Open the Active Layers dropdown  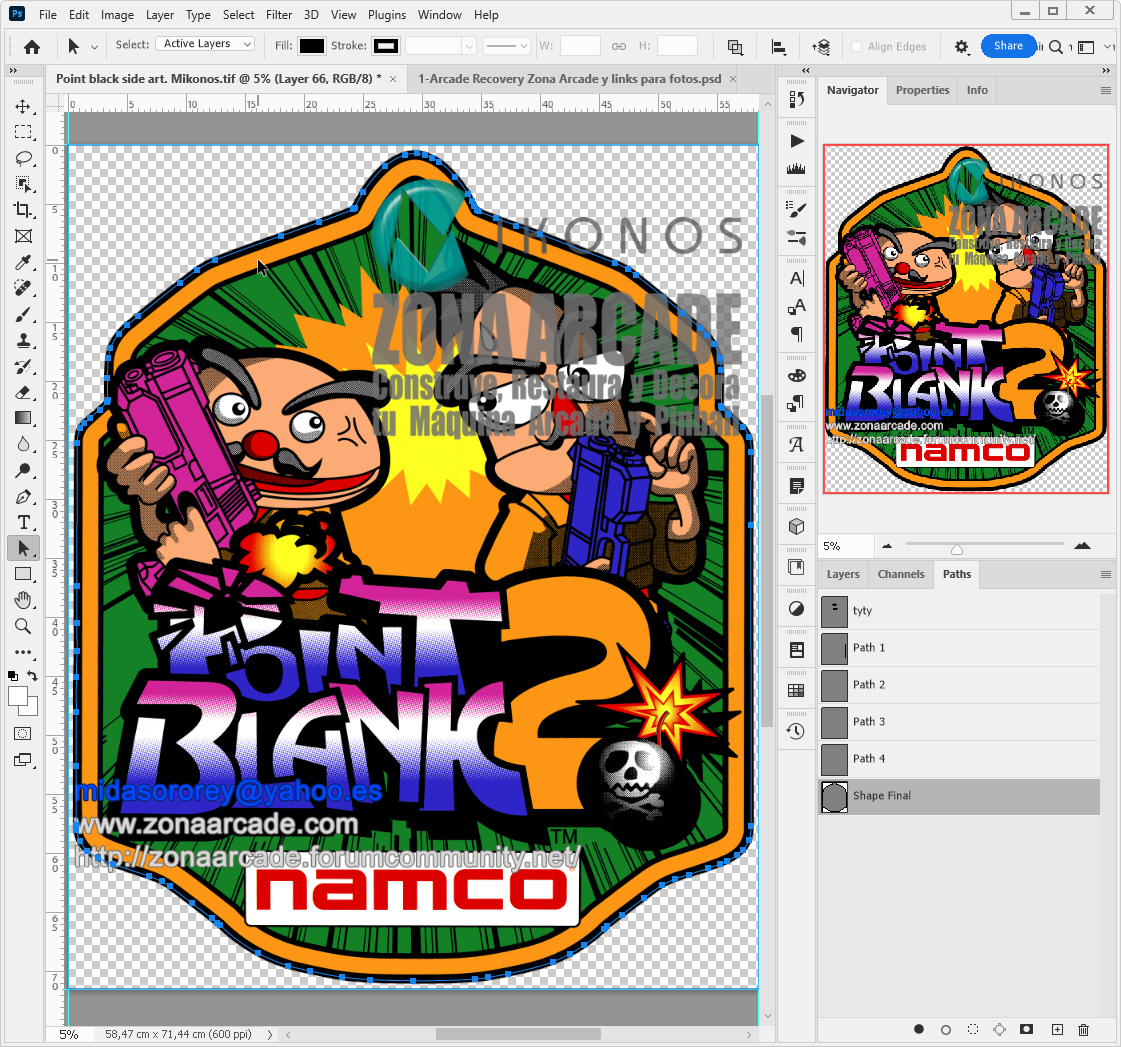click(x=204, y=43)
